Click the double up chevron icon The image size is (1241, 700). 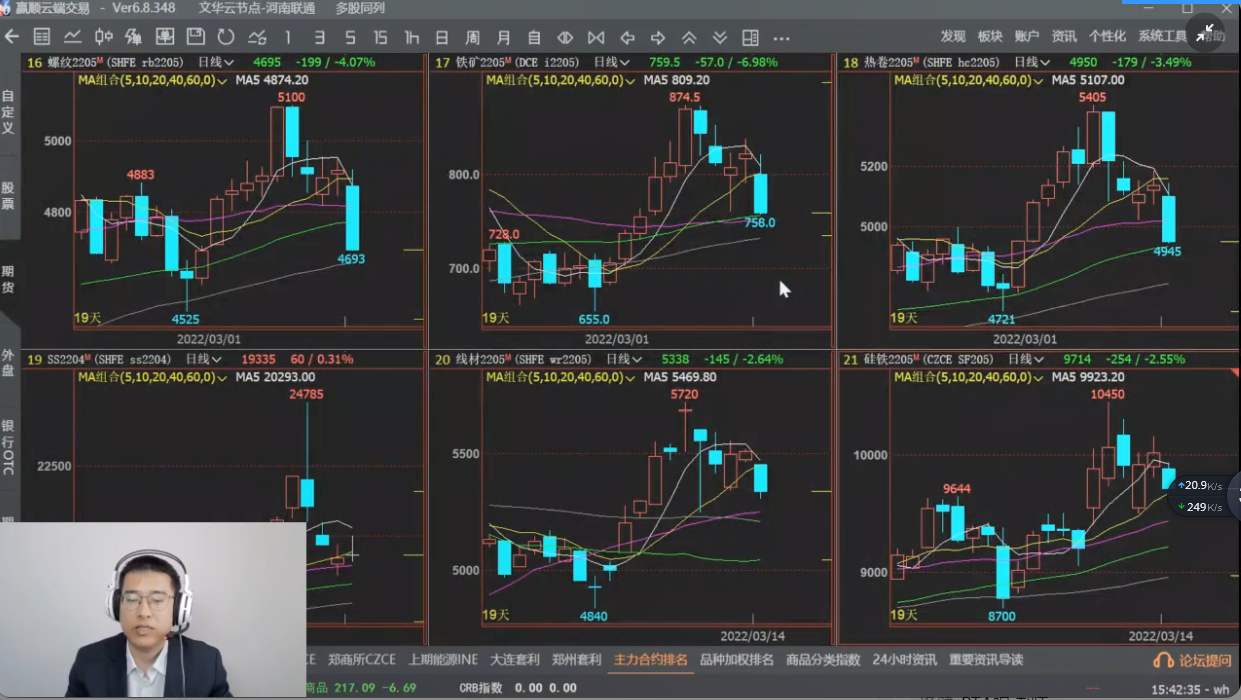pyautogui.click(x=689, y=38)
